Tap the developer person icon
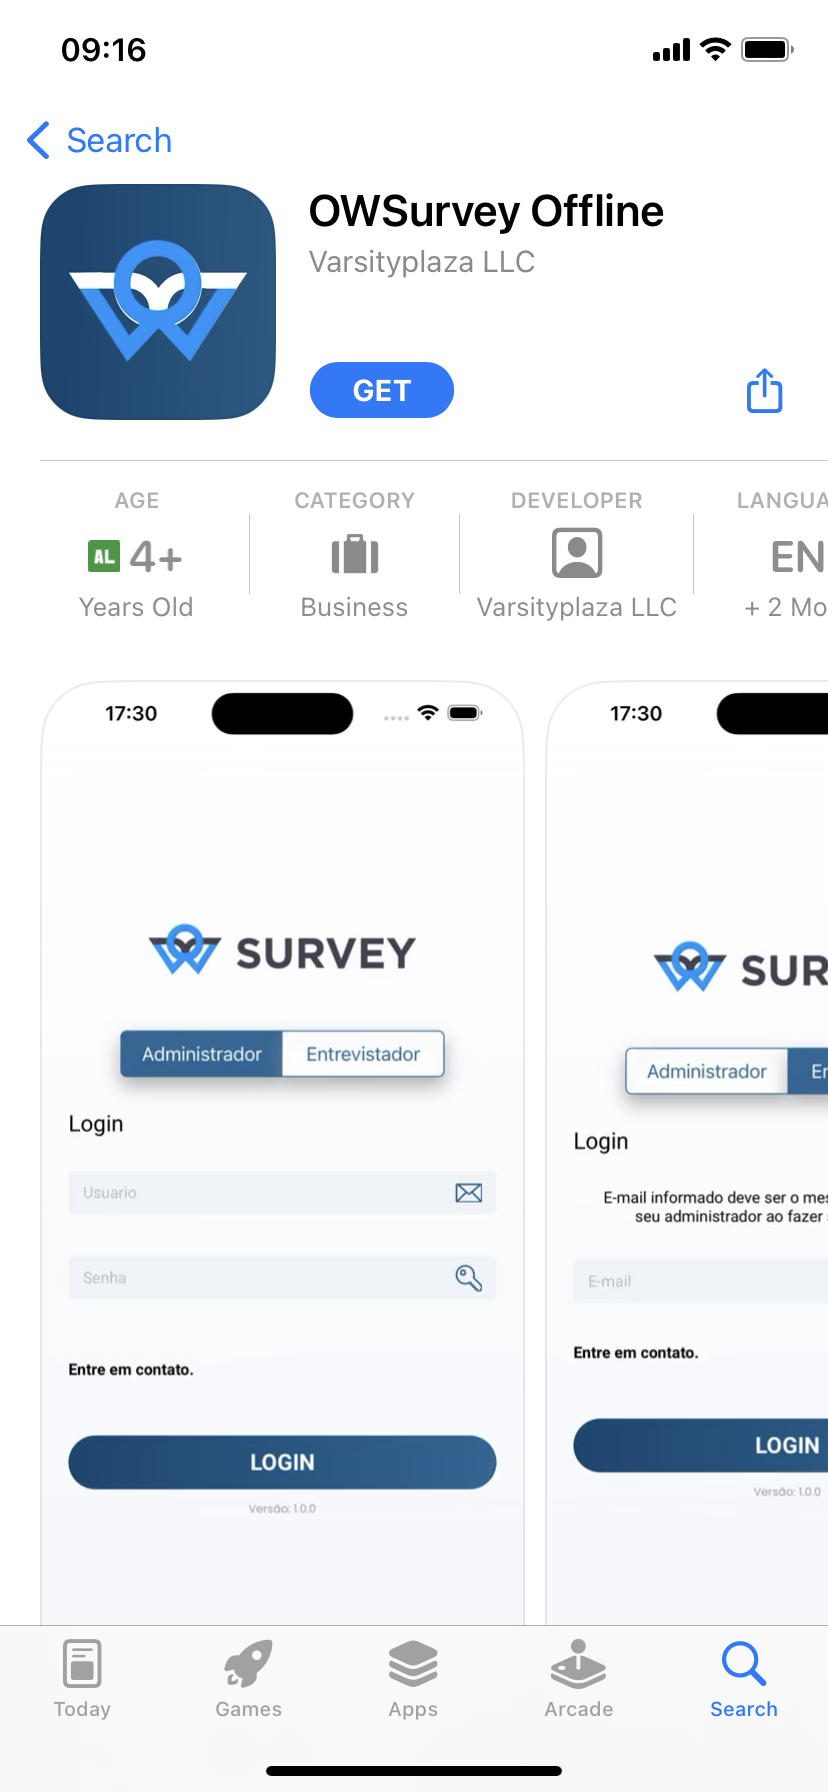Screen dimensions: 828x1792 coord(577,553)
